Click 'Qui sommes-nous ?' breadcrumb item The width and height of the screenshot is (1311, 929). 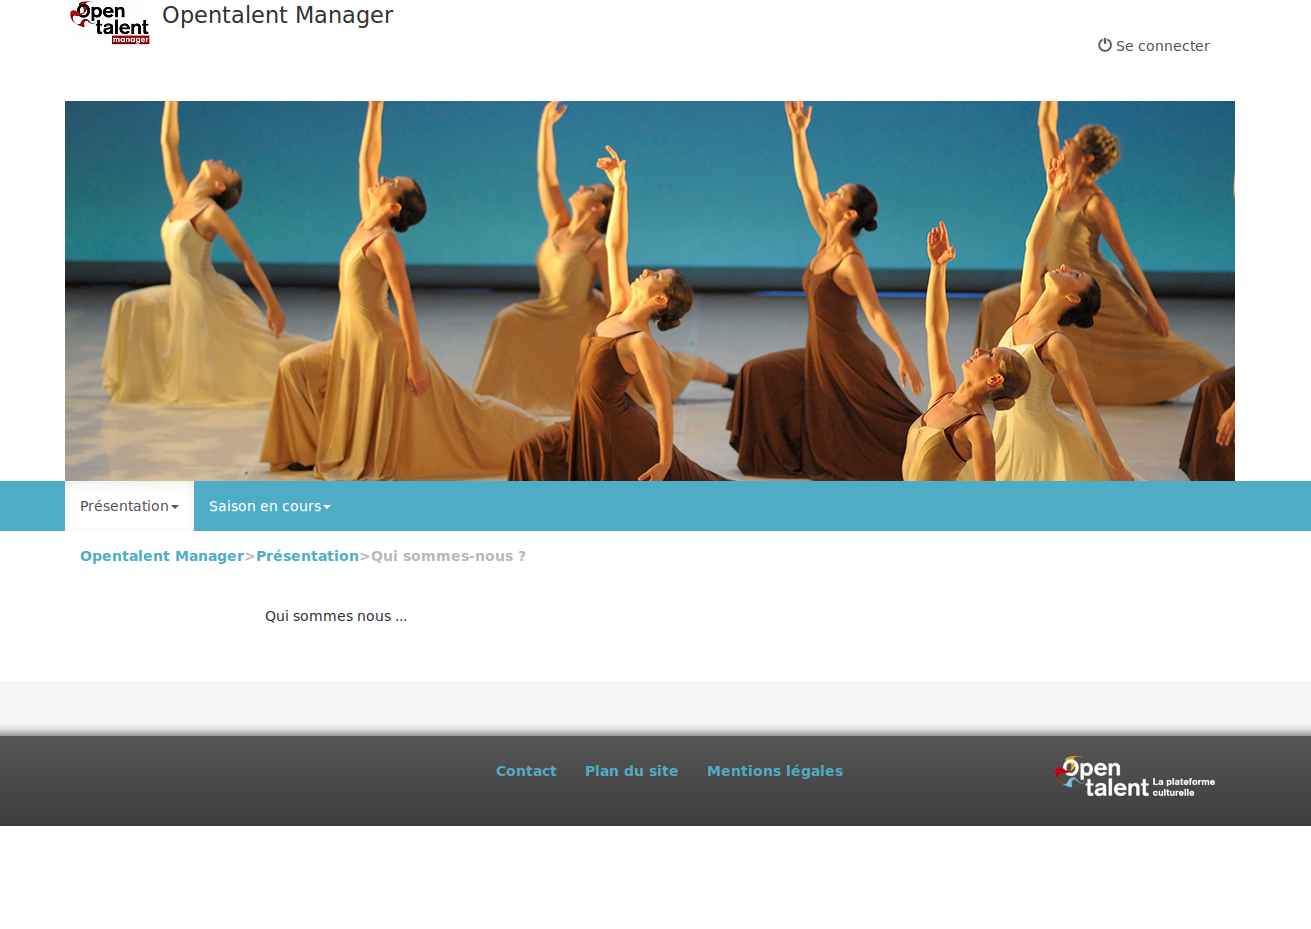tap(448, 556)
